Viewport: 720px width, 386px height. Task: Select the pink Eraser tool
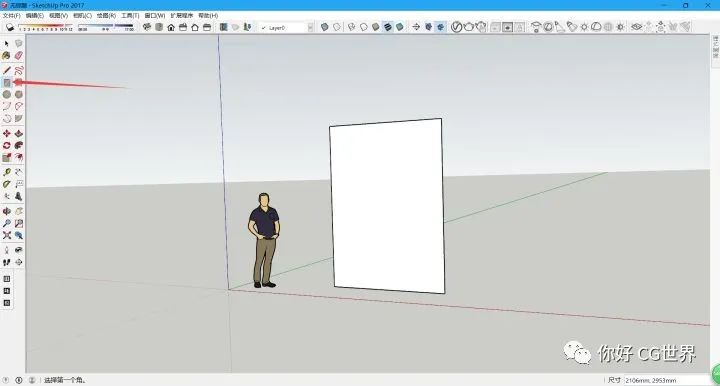coord(18,56)
